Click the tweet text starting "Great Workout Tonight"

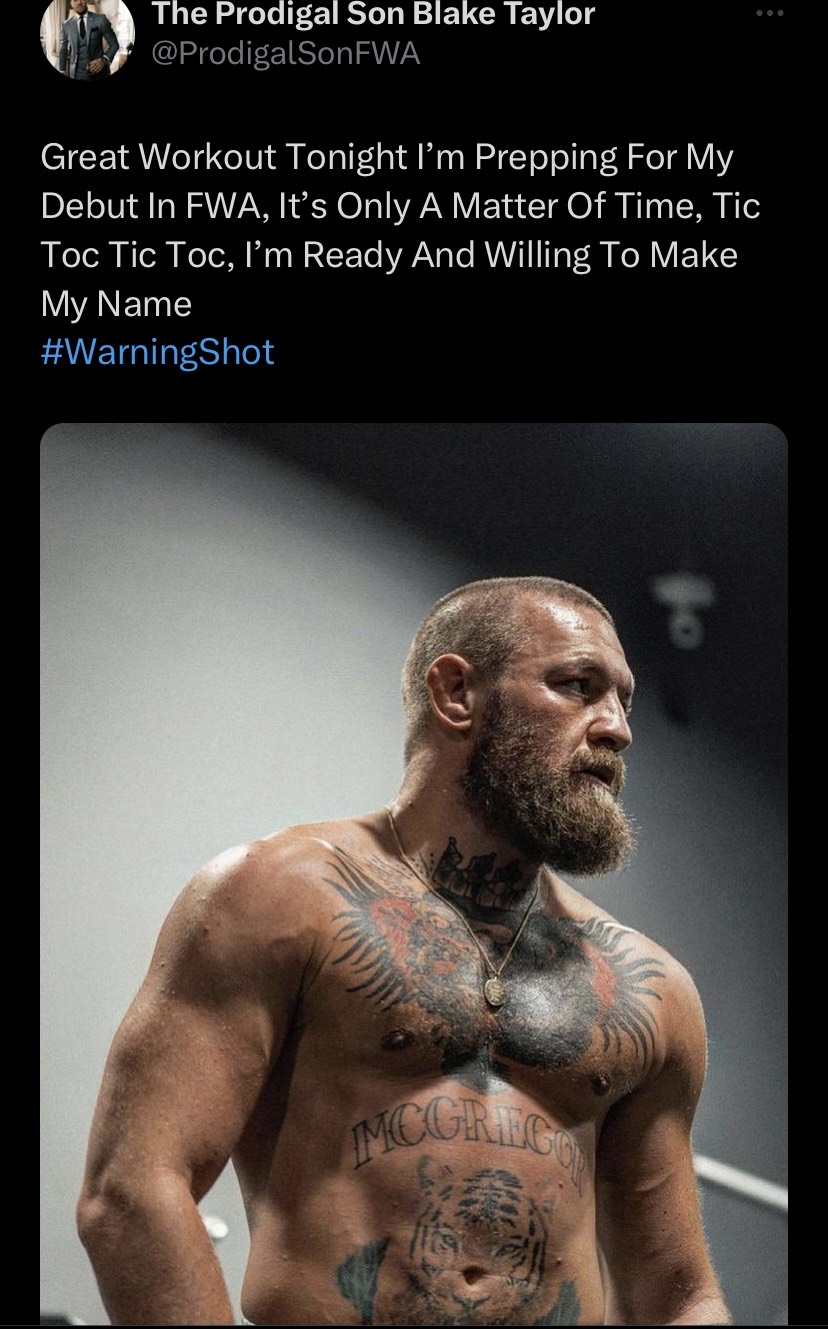point(387,158)
